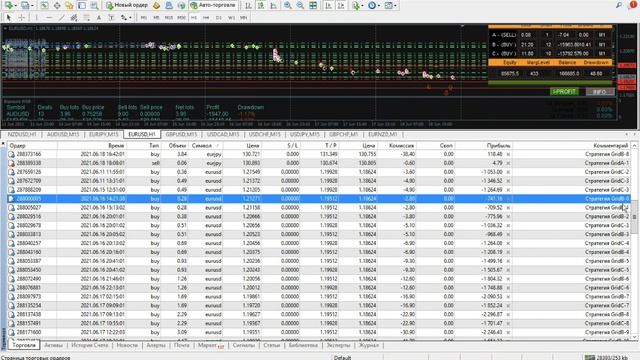Select the text label T tool
640x360 pixels.
click(x=111, y=18)
